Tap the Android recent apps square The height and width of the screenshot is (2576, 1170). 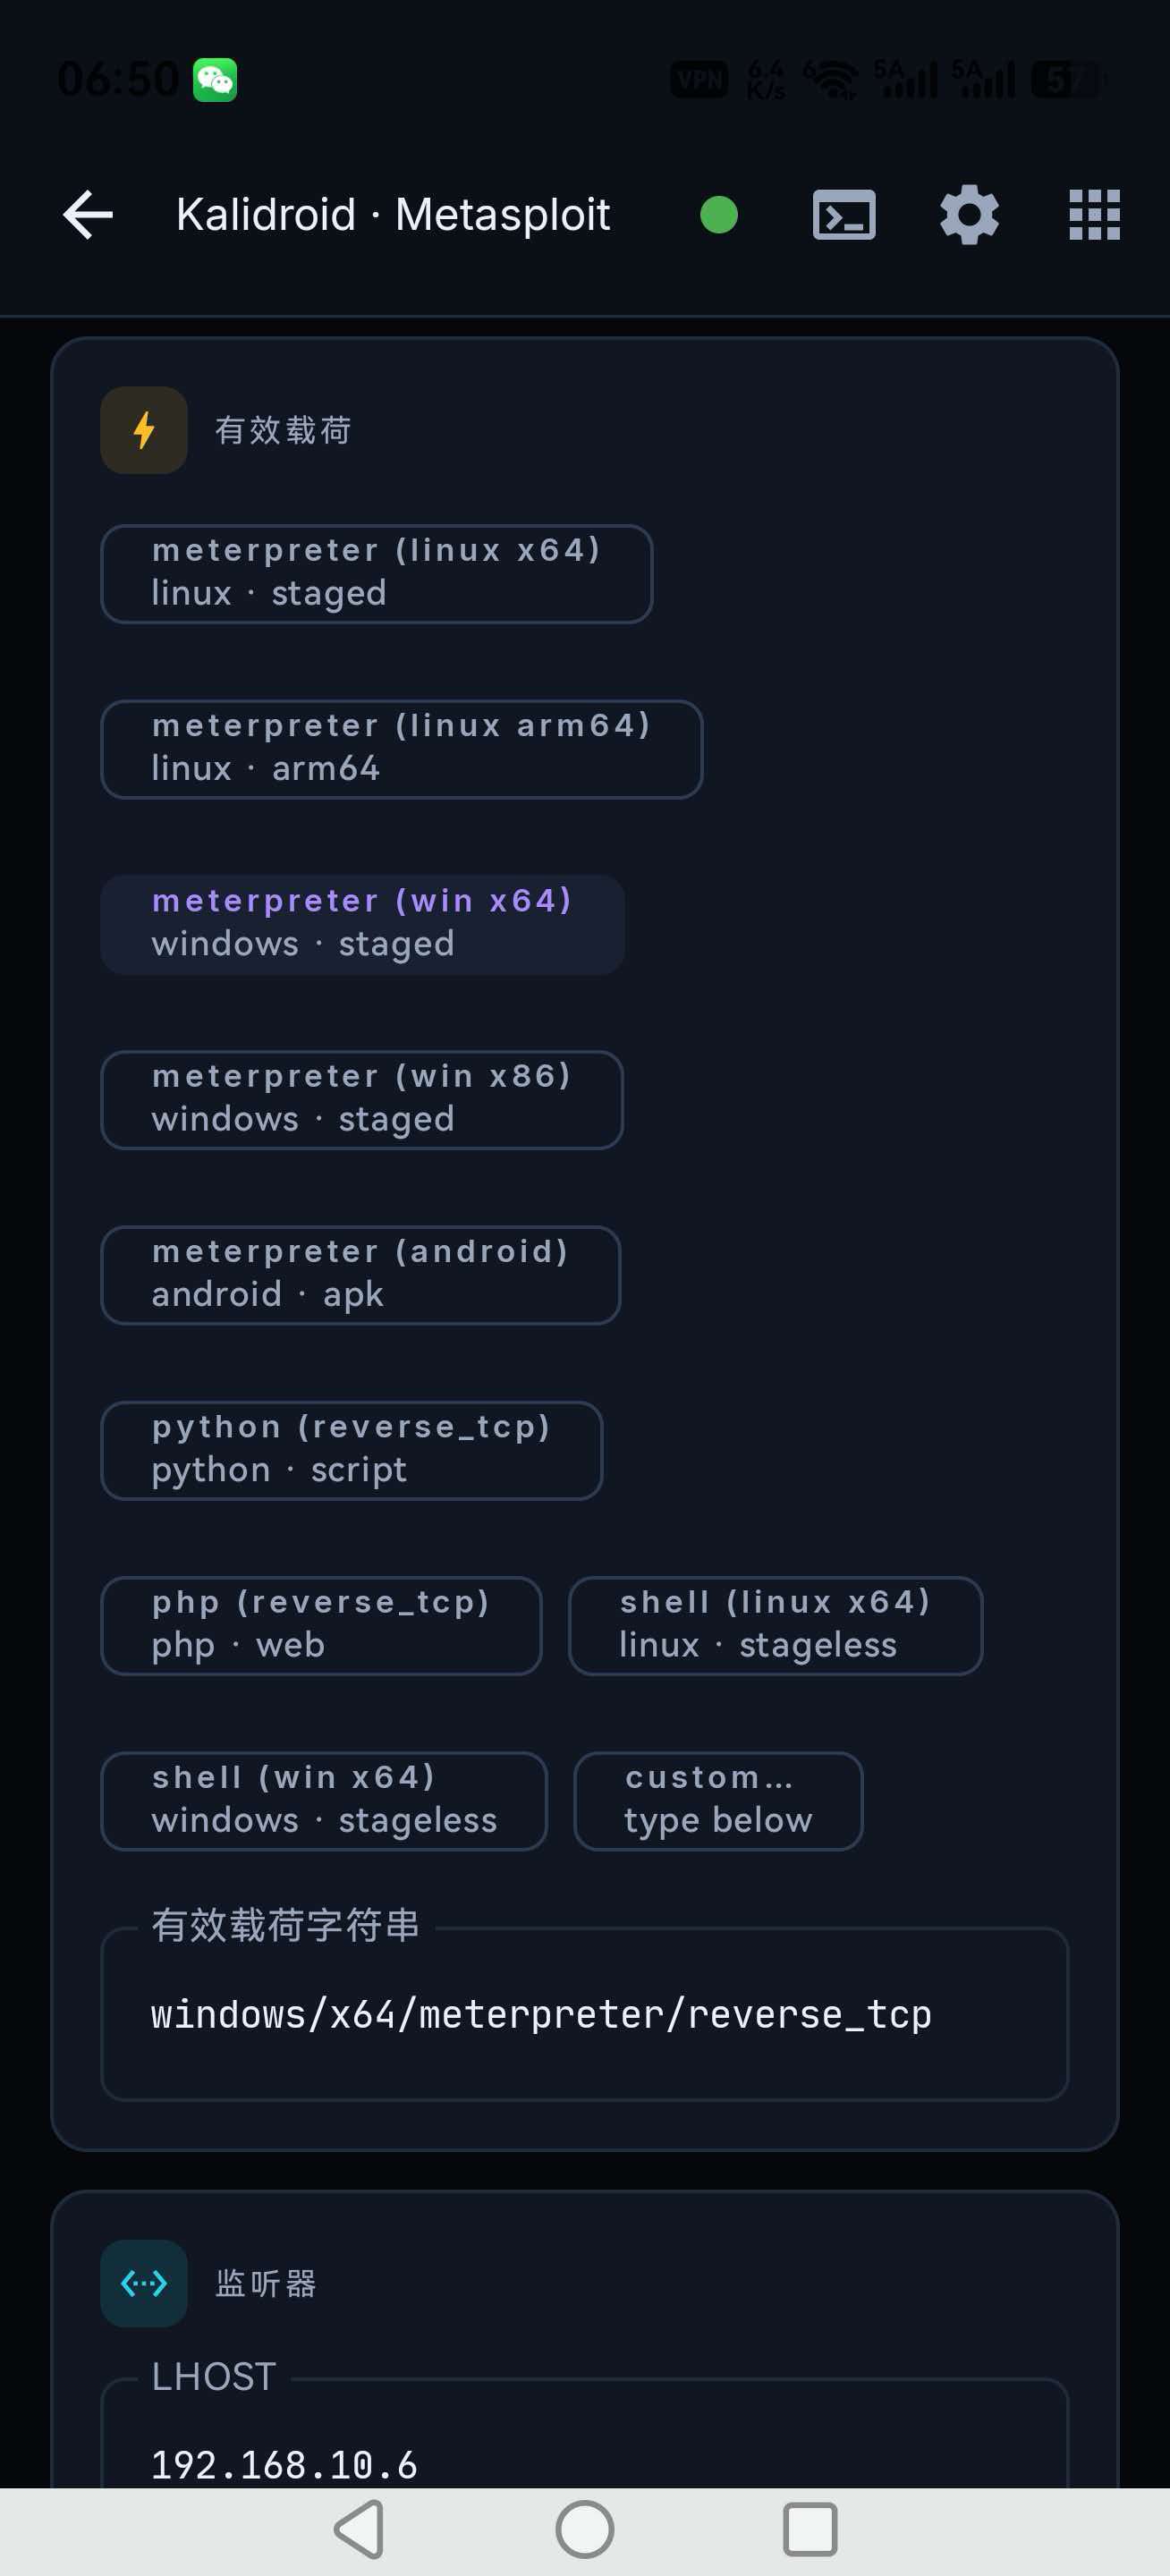(x=810, y=2529)
